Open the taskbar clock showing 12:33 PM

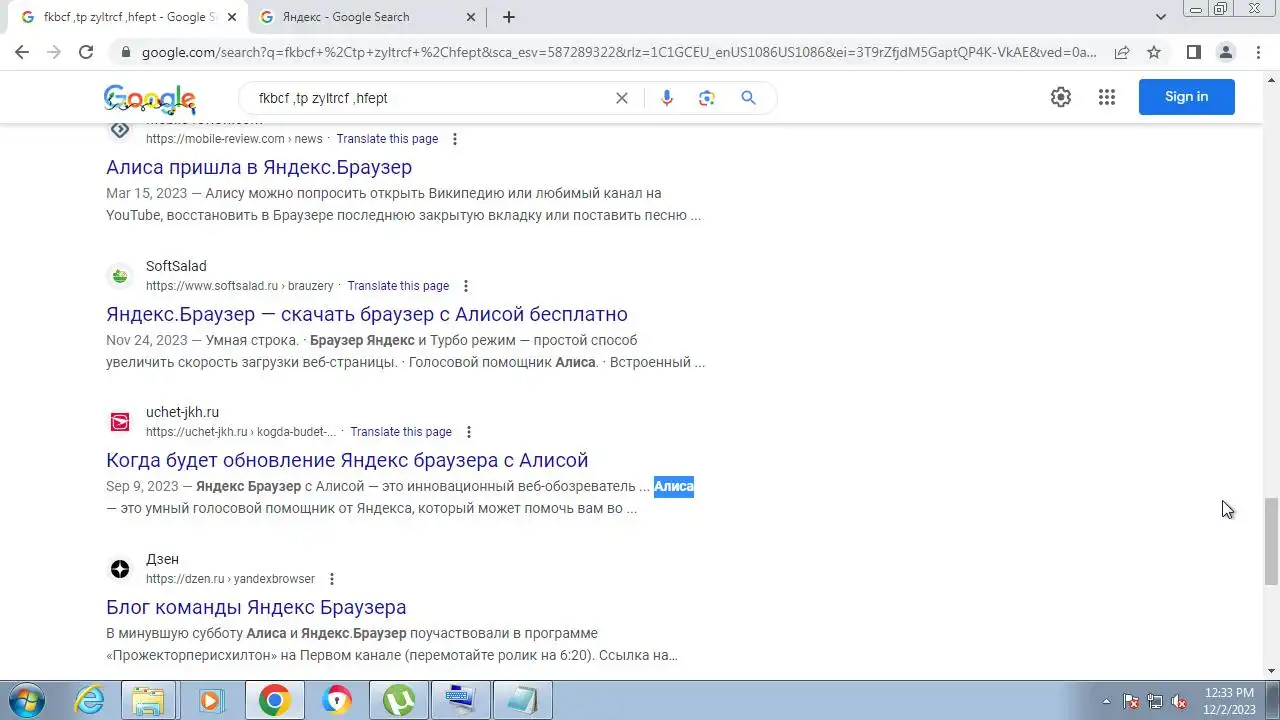(1229, 700)
